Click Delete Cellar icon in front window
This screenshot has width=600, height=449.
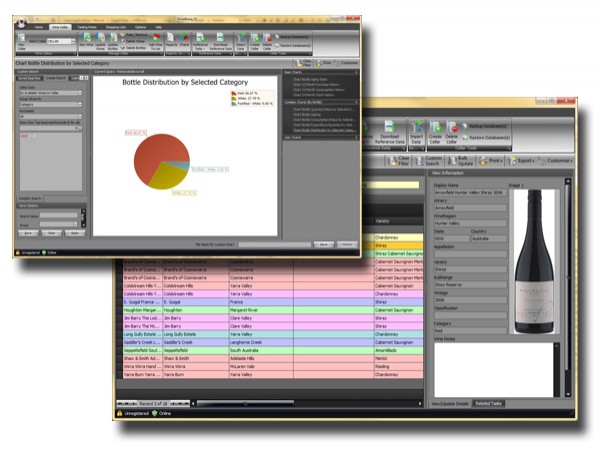pyautogui.click(x=267, y=41)
